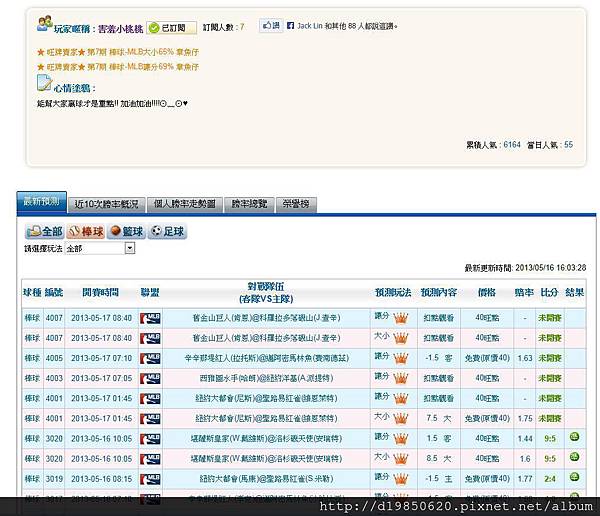Click crown icon in game 3019 row

[x=401, y=479]
